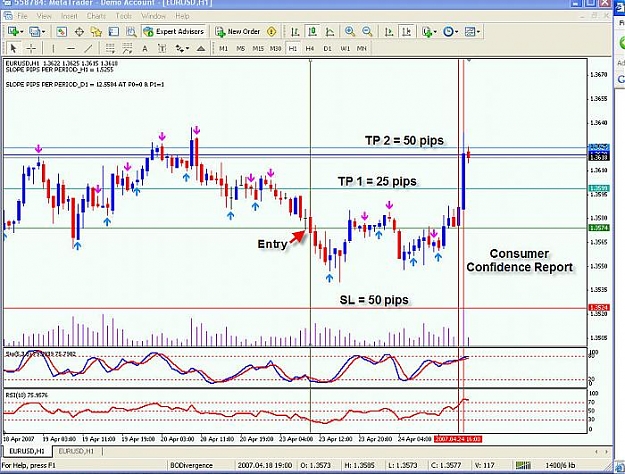Screen dimensions: 625x474
Task: Expand the Profiles dropdown arrow
Action: [43, 32]
